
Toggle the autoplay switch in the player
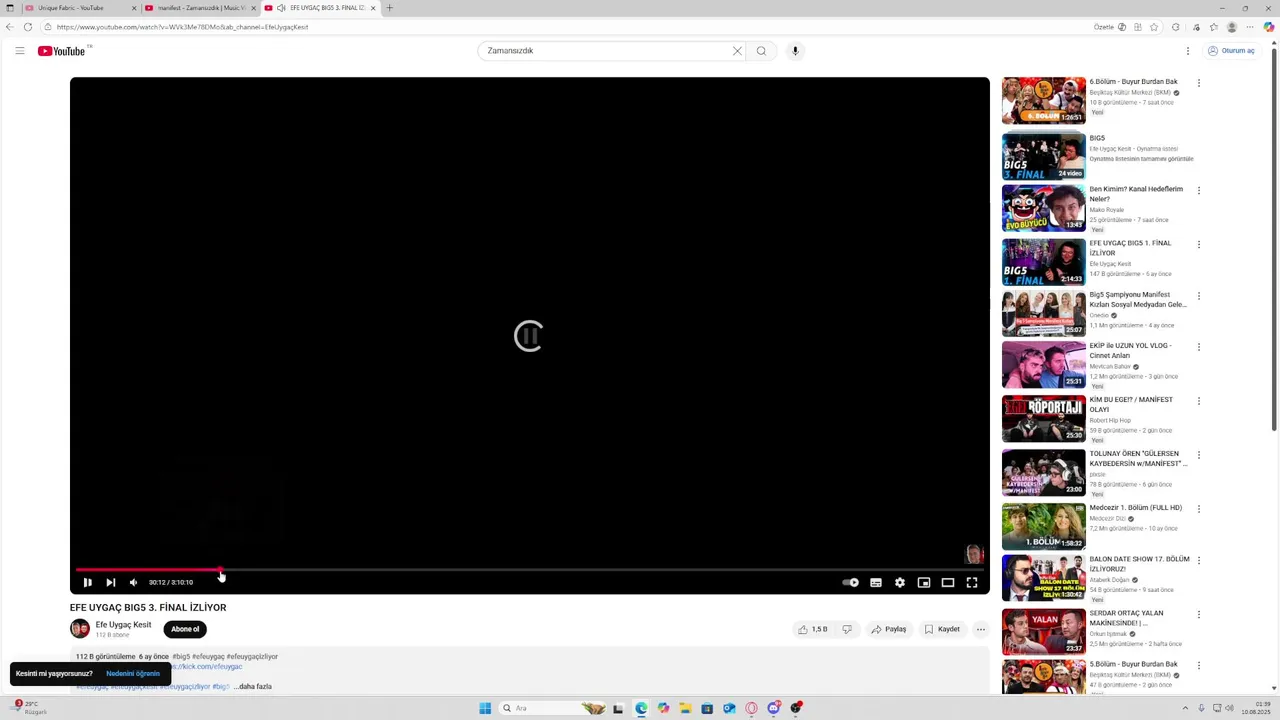click(x=850, y=582)
